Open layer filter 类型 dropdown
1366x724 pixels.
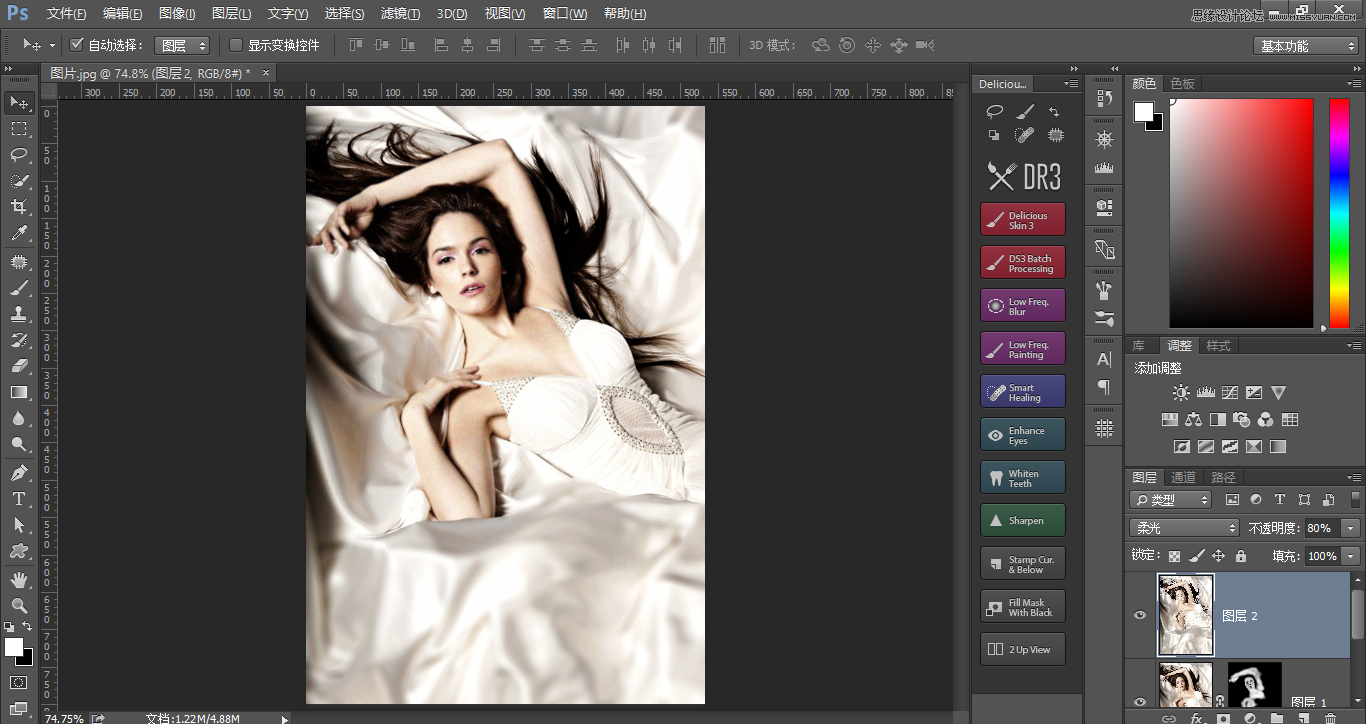tap(1171, 500)
